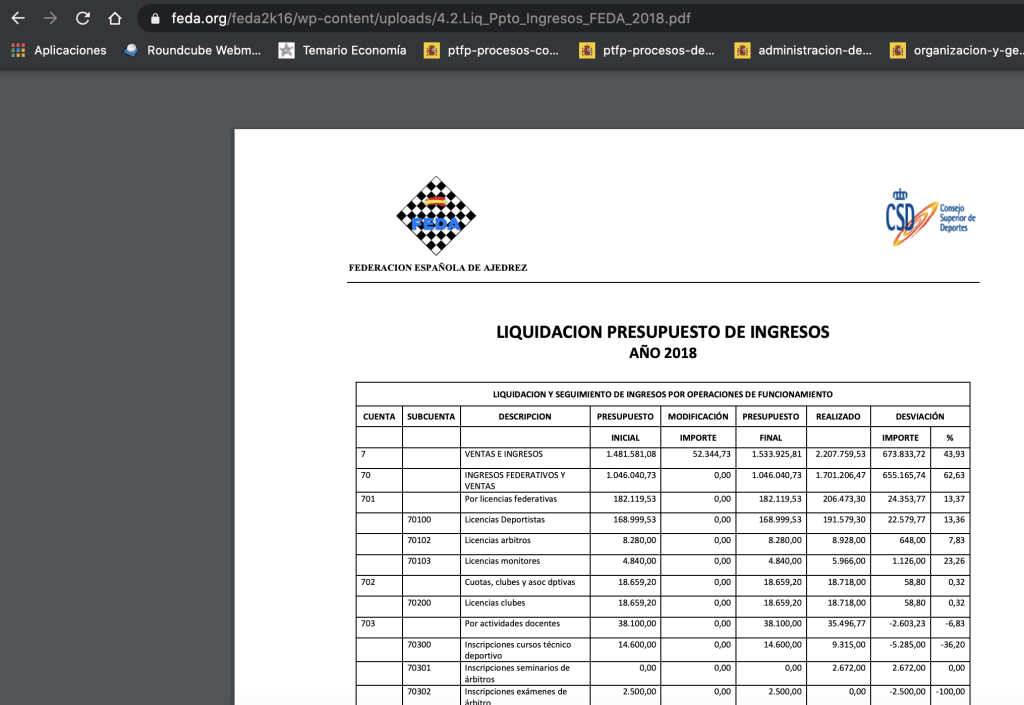Open the administracion-de bookmark

click(803, 50)
